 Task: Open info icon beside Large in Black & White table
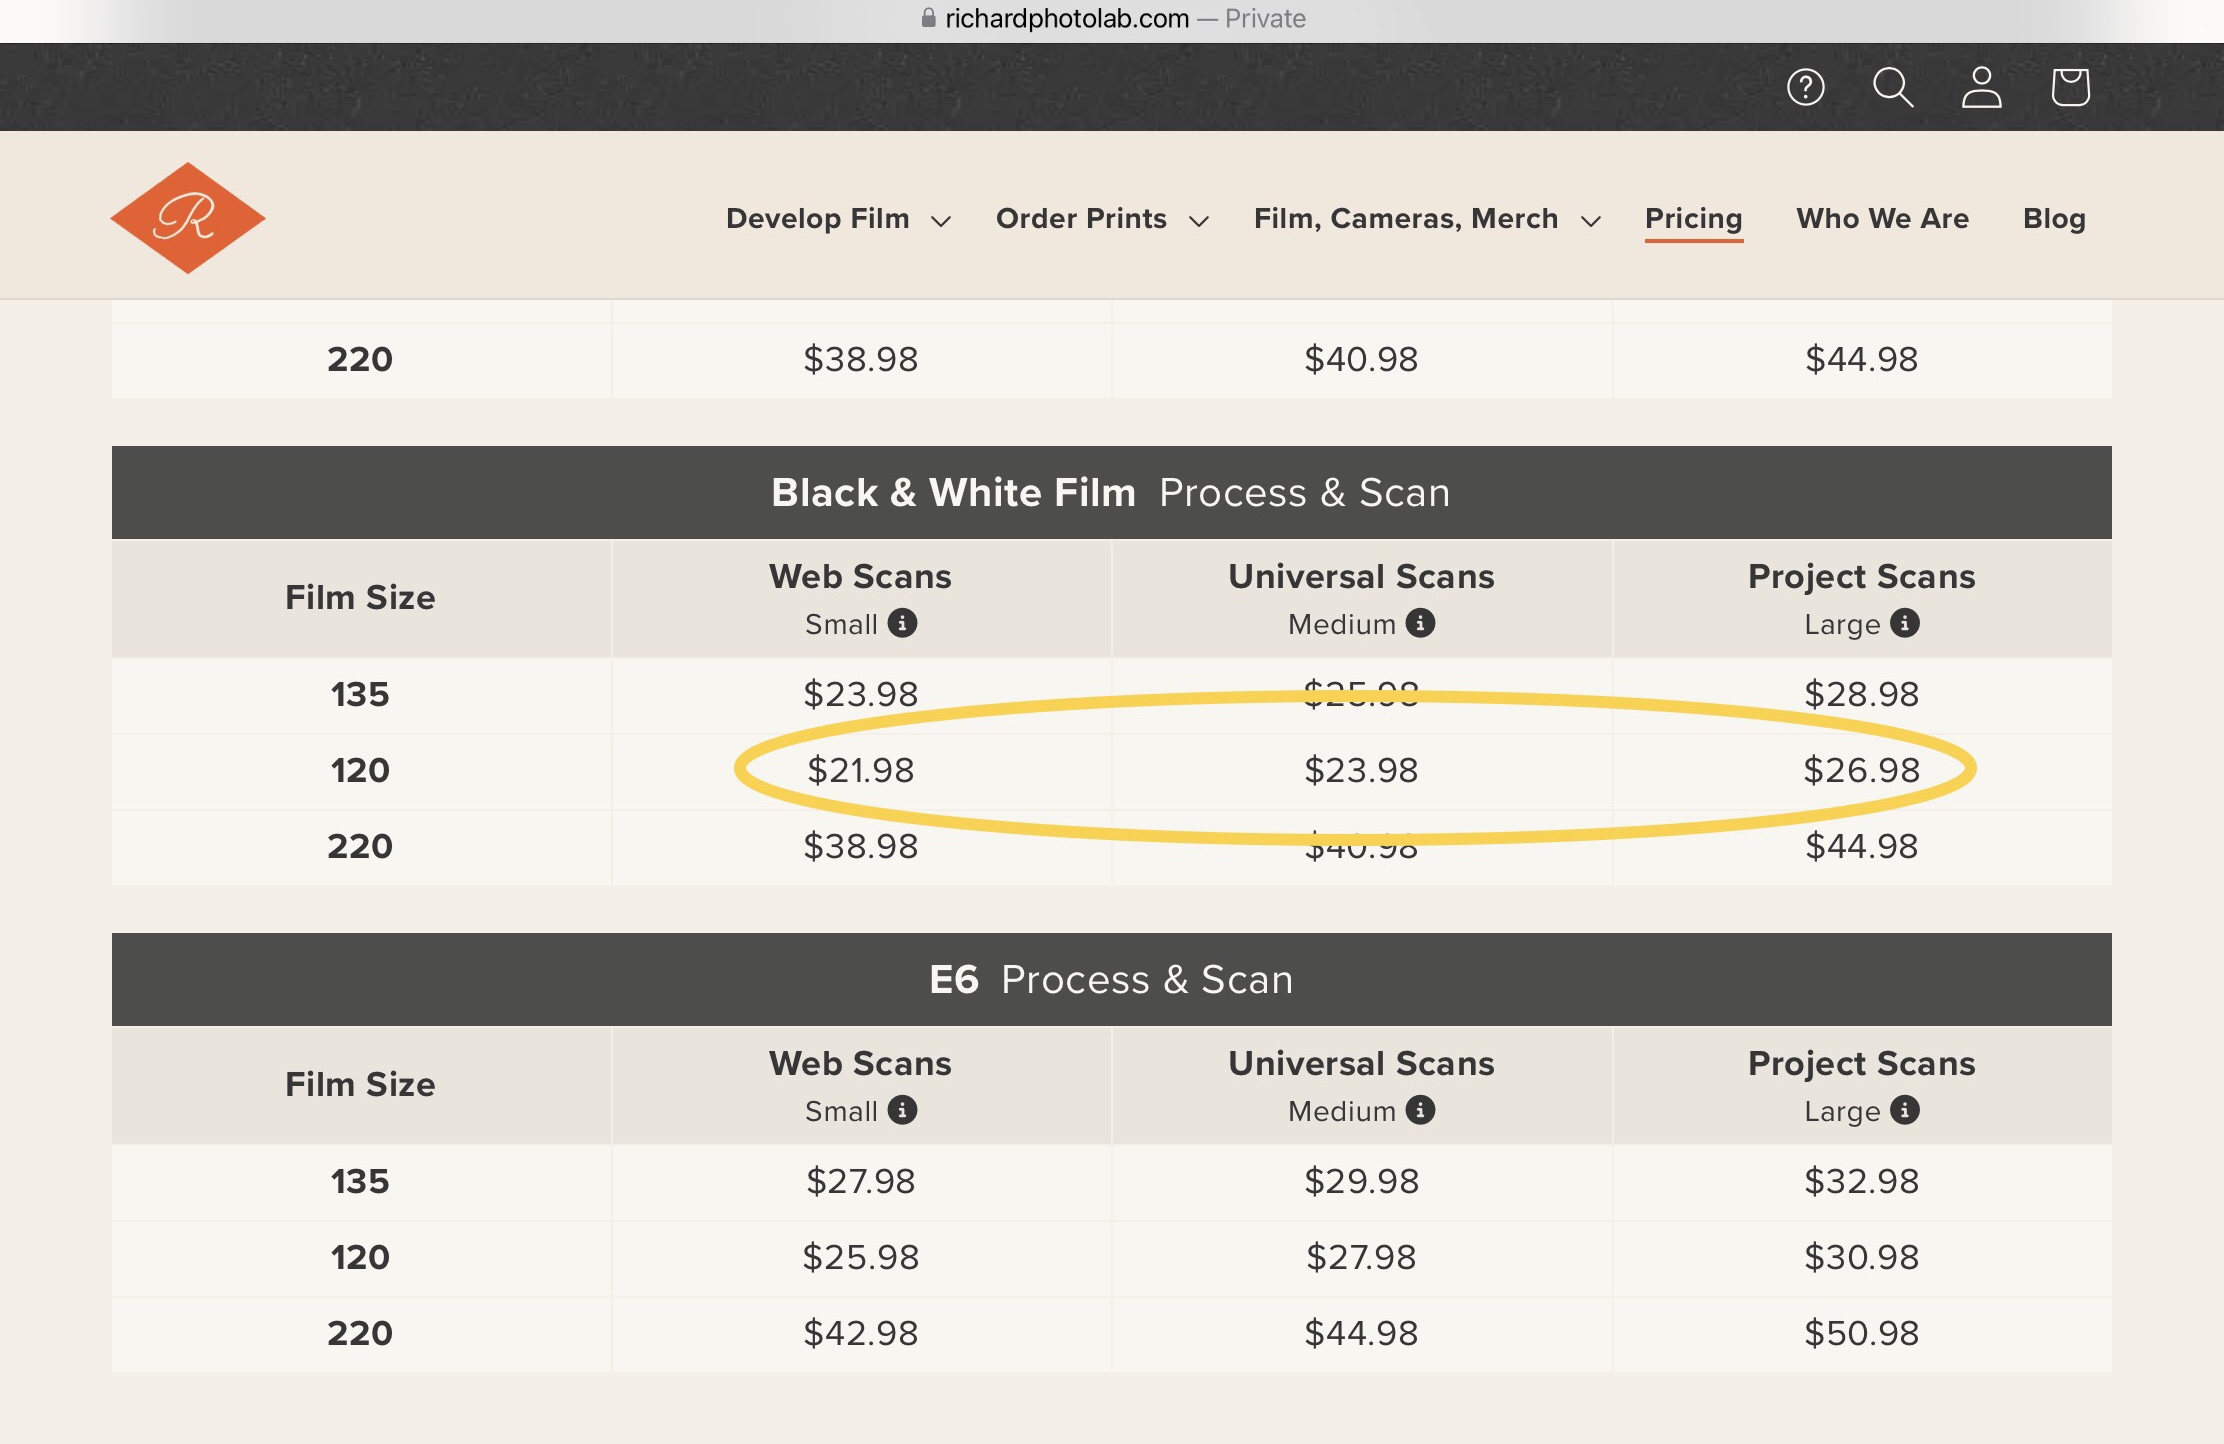click(1905, 623)
